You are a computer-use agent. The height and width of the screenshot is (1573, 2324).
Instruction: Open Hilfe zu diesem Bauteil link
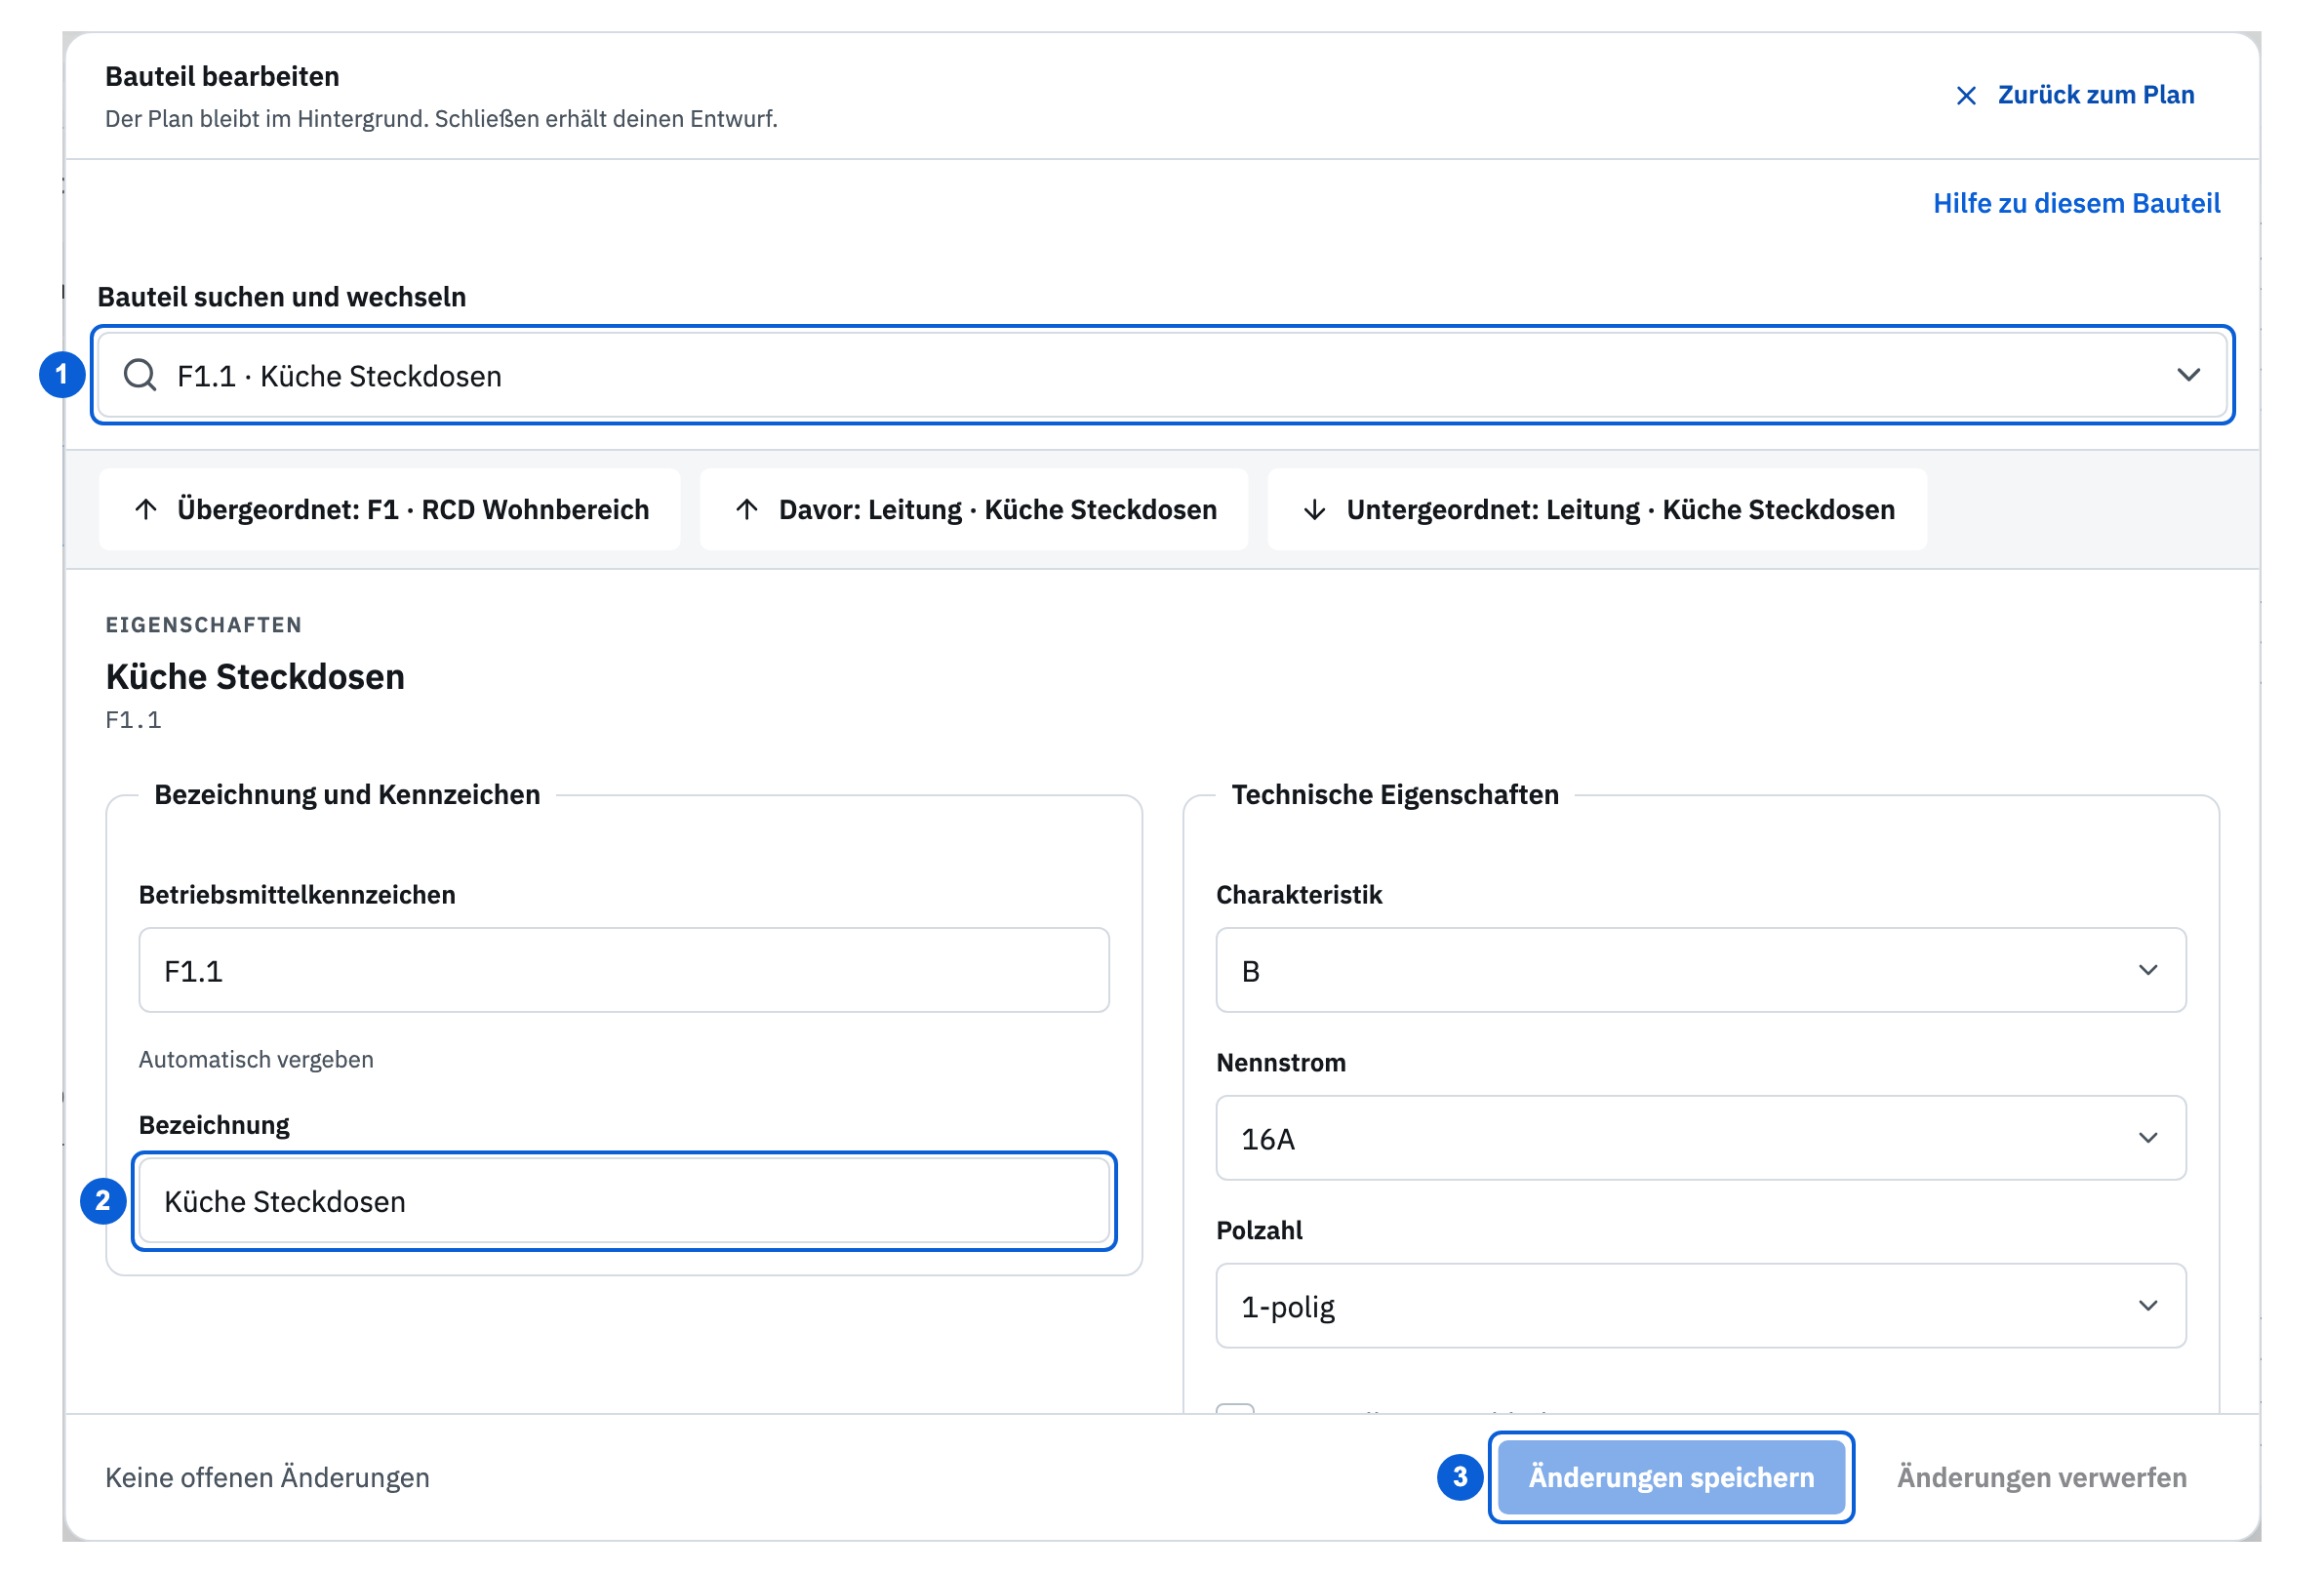click(2076, 203)
